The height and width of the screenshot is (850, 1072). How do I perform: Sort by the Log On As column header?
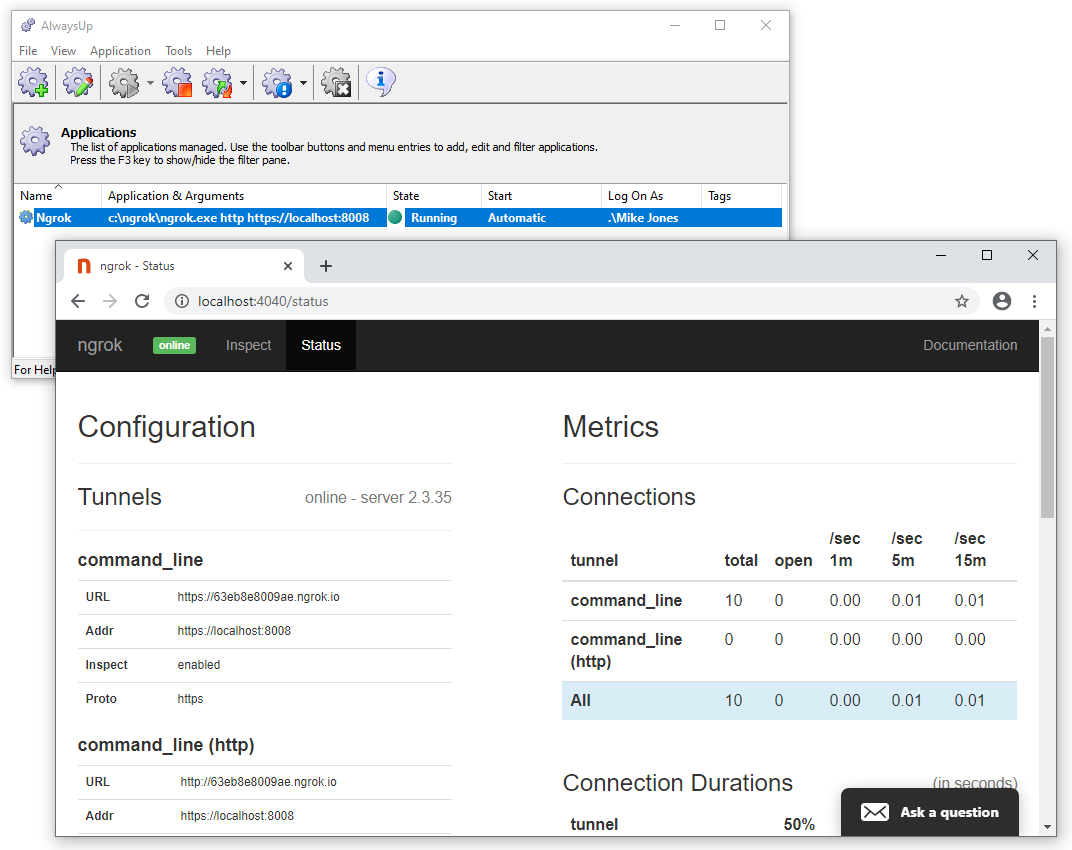[651, 196]
